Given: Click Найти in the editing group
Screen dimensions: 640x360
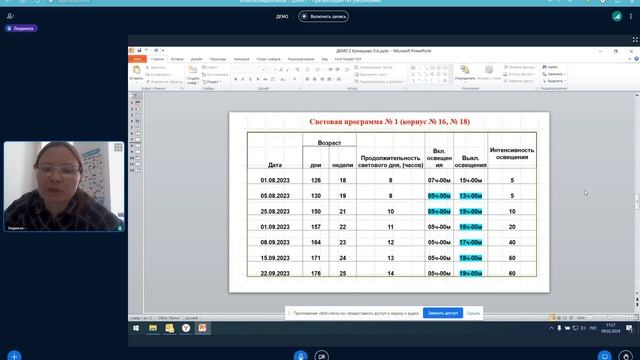Looking at the screenshot, I should 550,67.
